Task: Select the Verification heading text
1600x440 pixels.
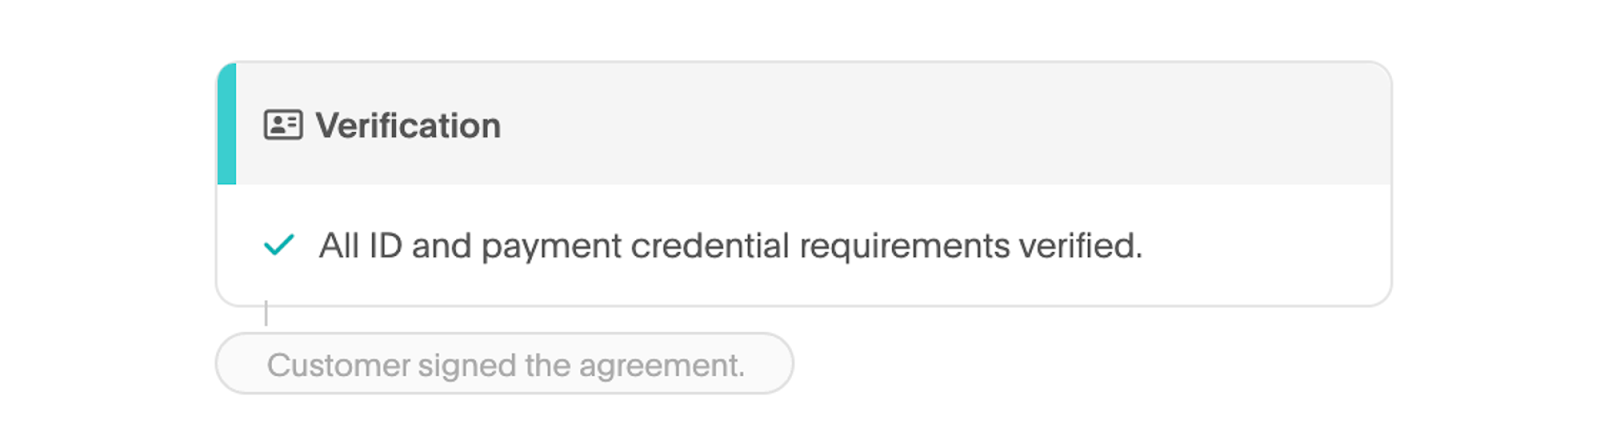Action: click(408, 126)
